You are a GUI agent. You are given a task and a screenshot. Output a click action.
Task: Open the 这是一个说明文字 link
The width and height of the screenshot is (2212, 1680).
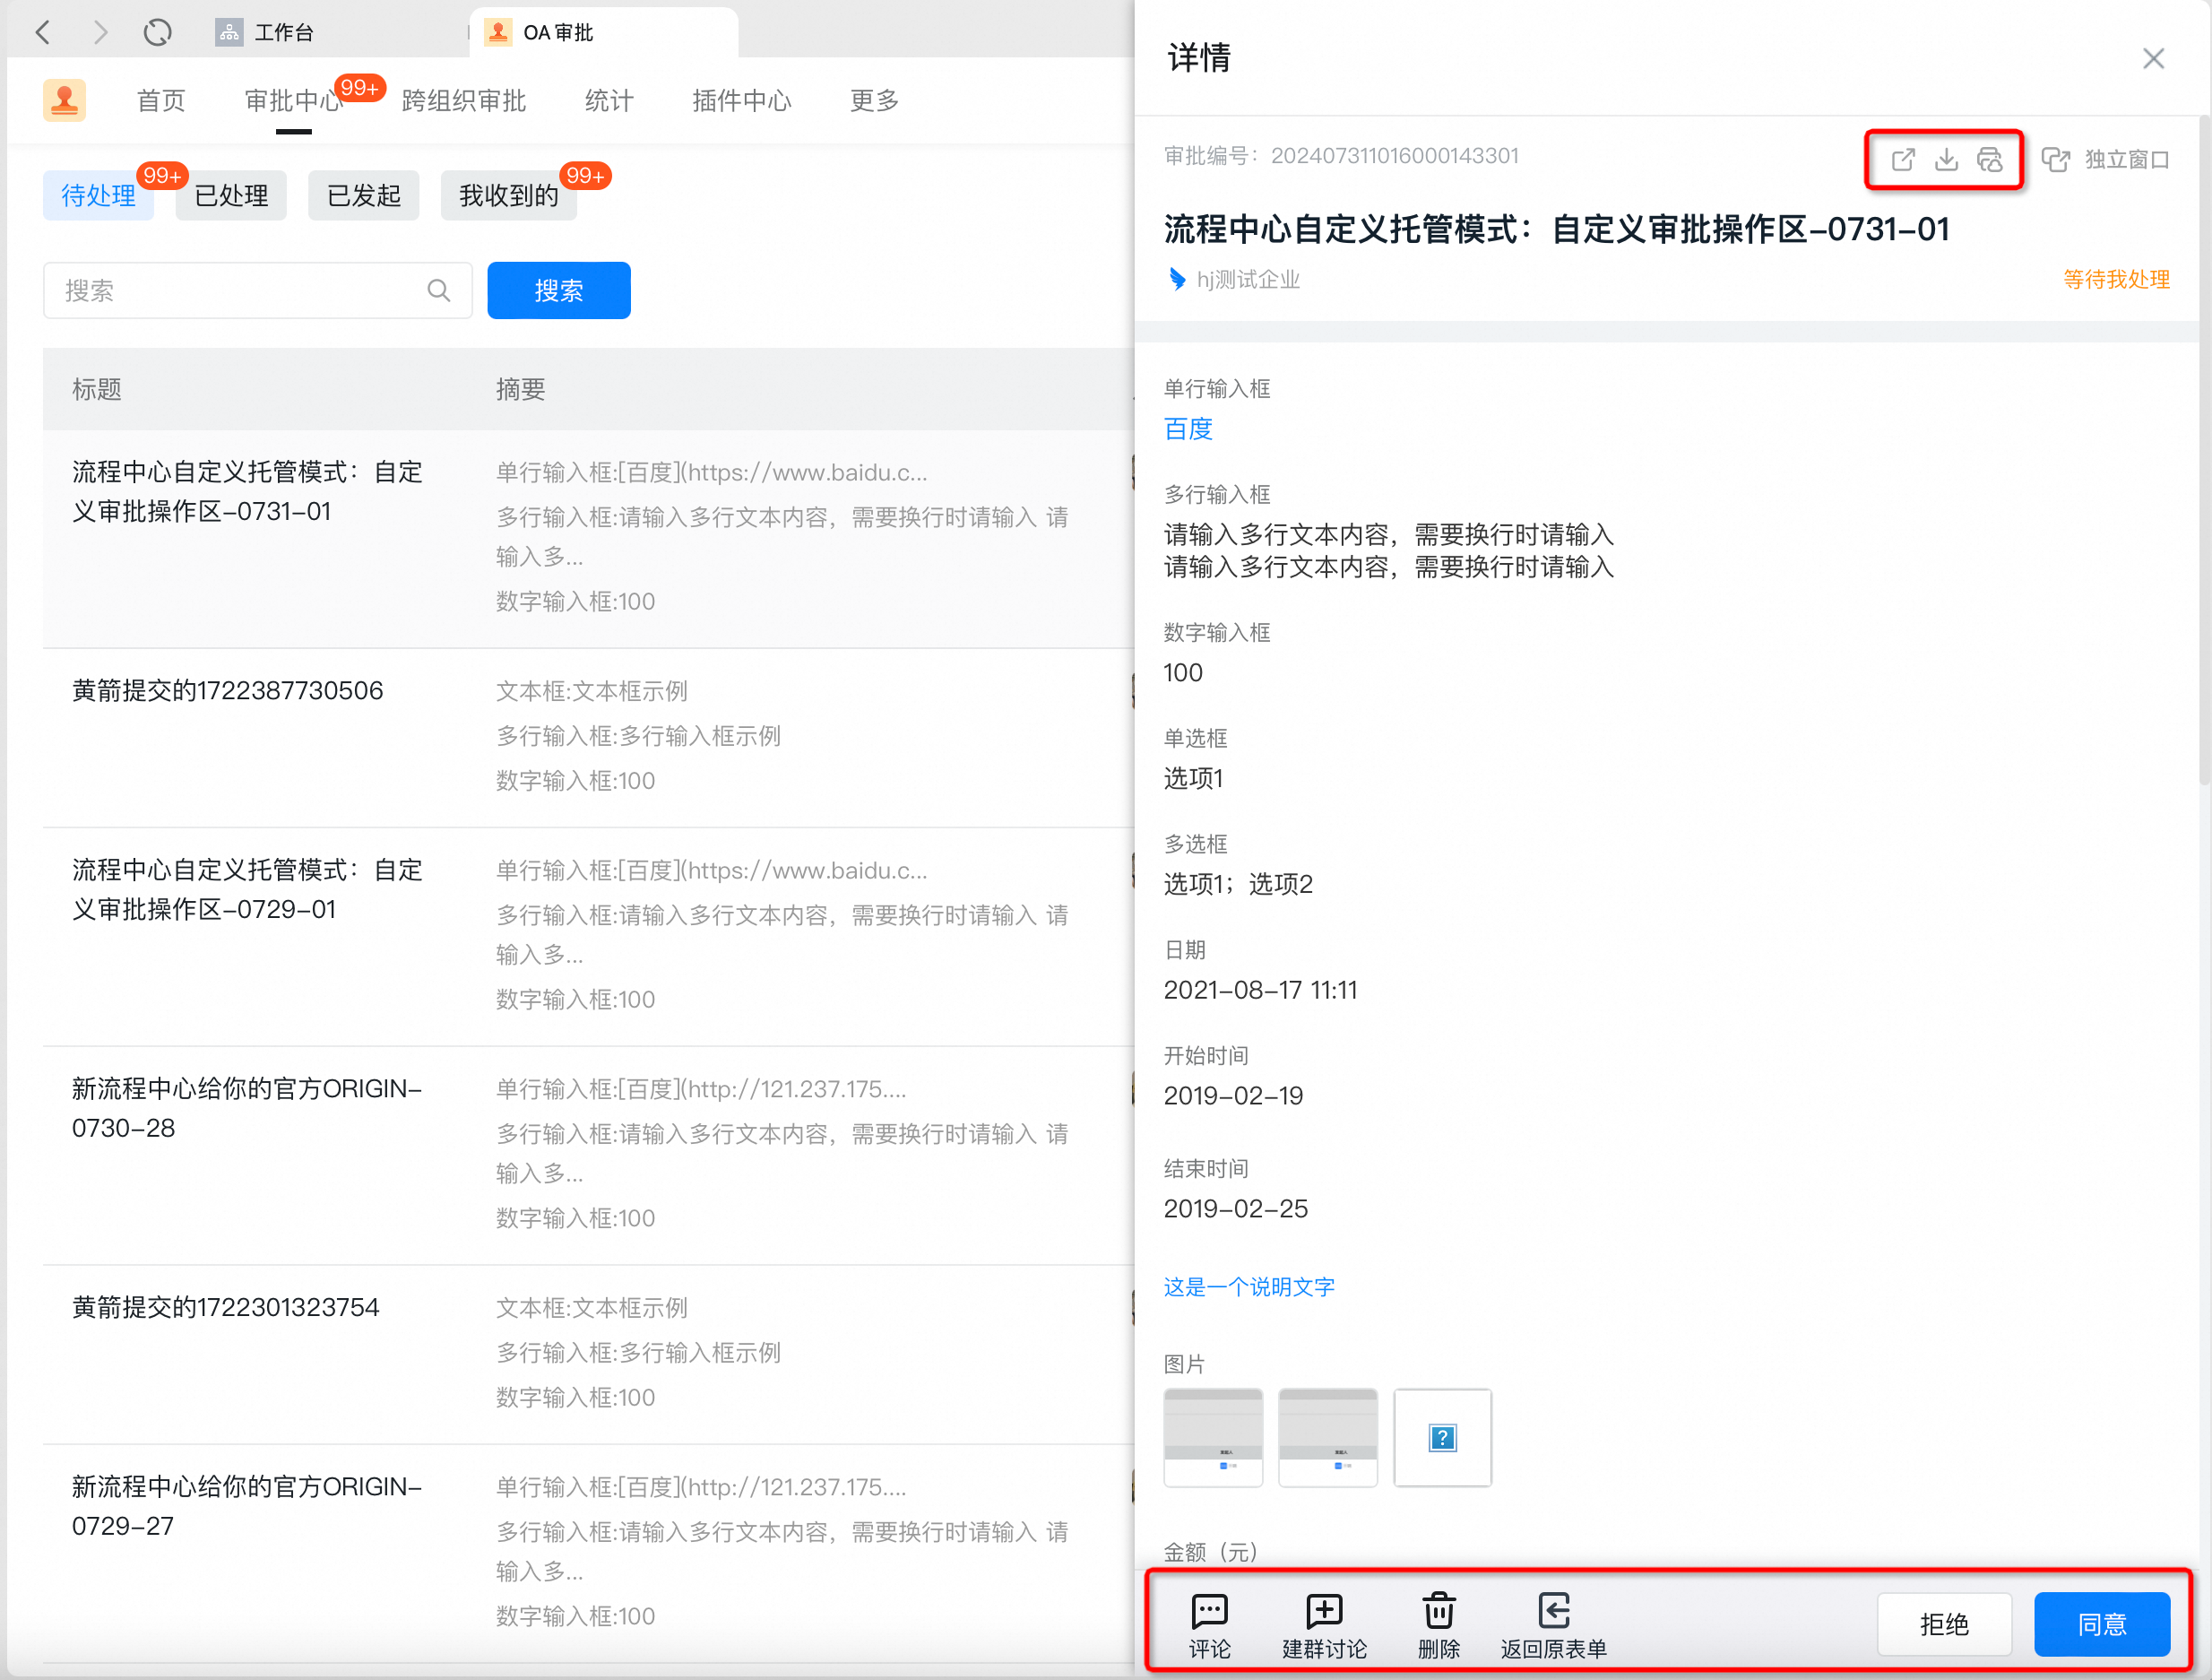click(x=1249, y=1287)
